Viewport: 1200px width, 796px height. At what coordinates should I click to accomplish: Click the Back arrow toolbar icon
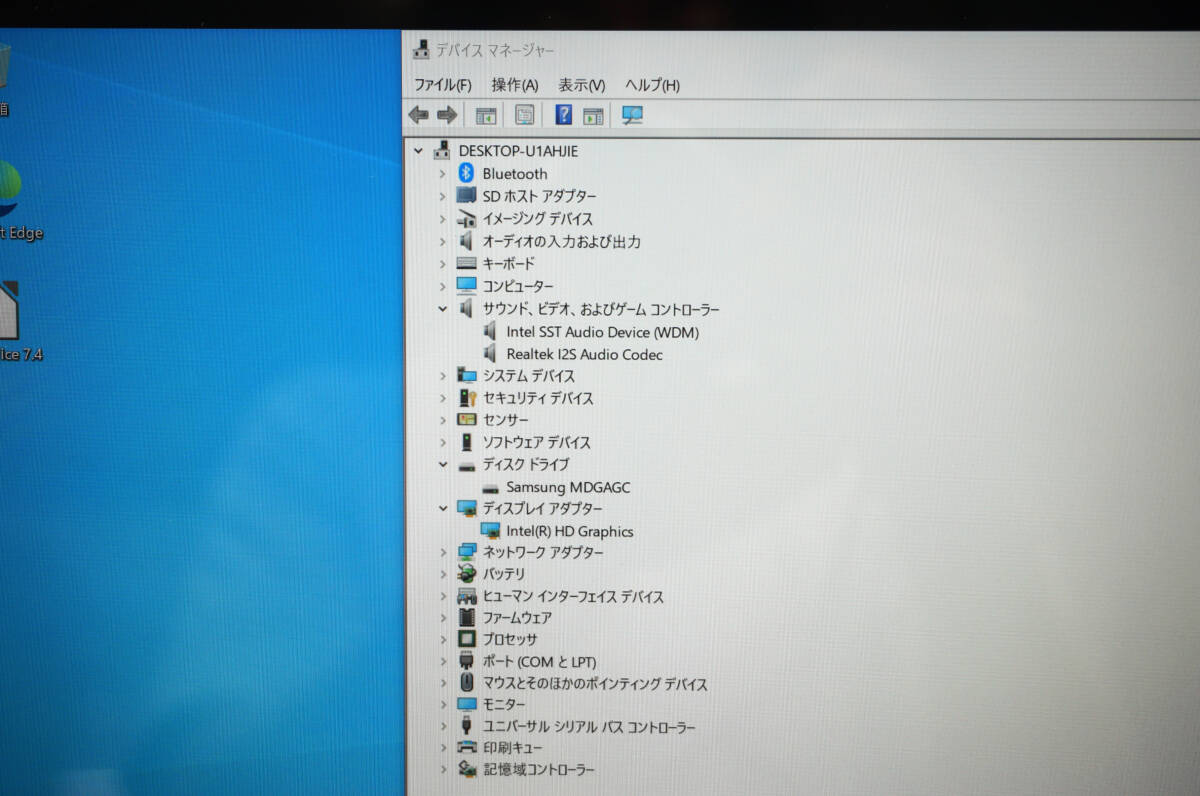[x=418, y=115]
